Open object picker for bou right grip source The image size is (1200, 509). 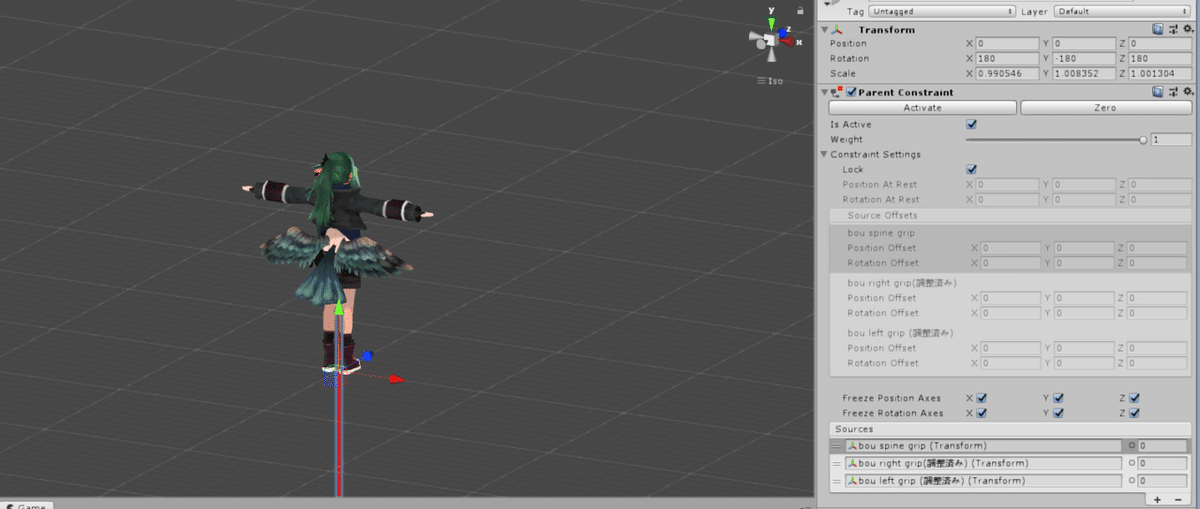click(1131, 464)
